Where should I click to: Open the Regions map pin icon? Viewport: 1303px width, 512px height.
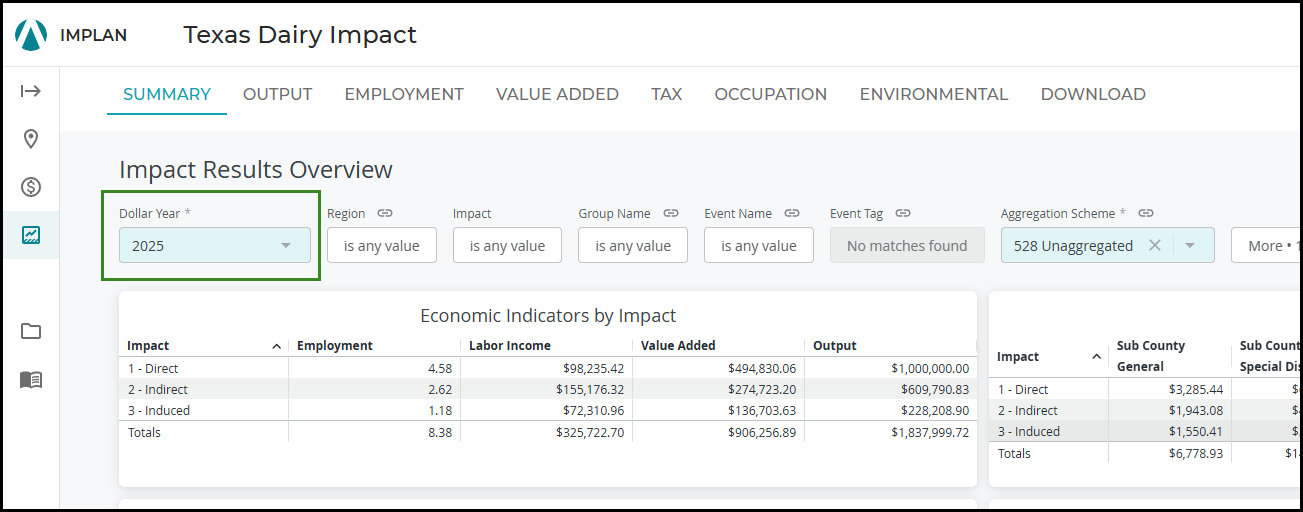pyautogui.click(x=31, y=139)
